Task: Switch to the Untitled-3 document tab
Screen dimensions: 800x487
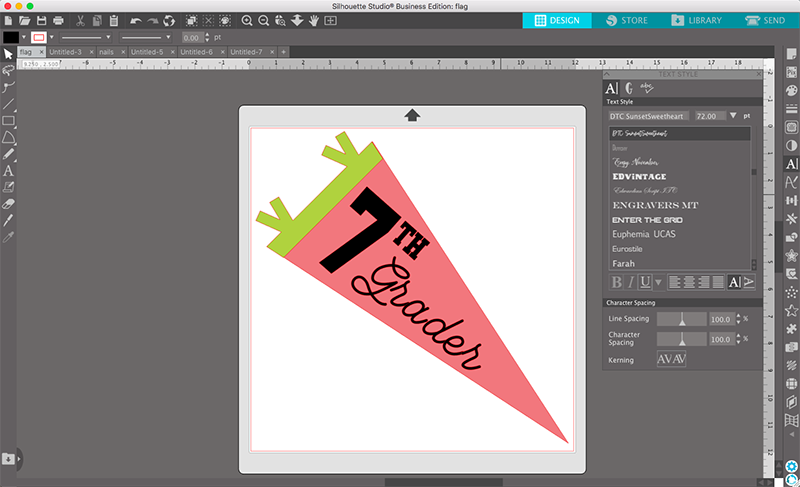Action: pyautogui.click(x=65, y=52)
